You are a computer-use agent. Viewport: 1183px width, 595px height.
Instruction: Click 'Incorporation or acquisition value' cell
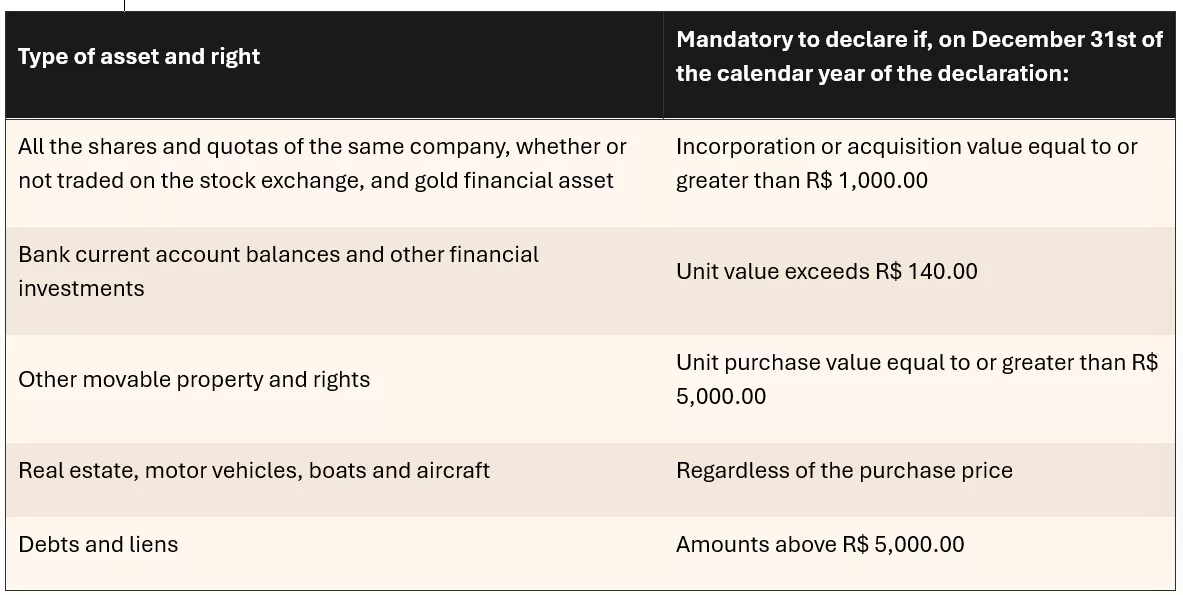point(906,163)
